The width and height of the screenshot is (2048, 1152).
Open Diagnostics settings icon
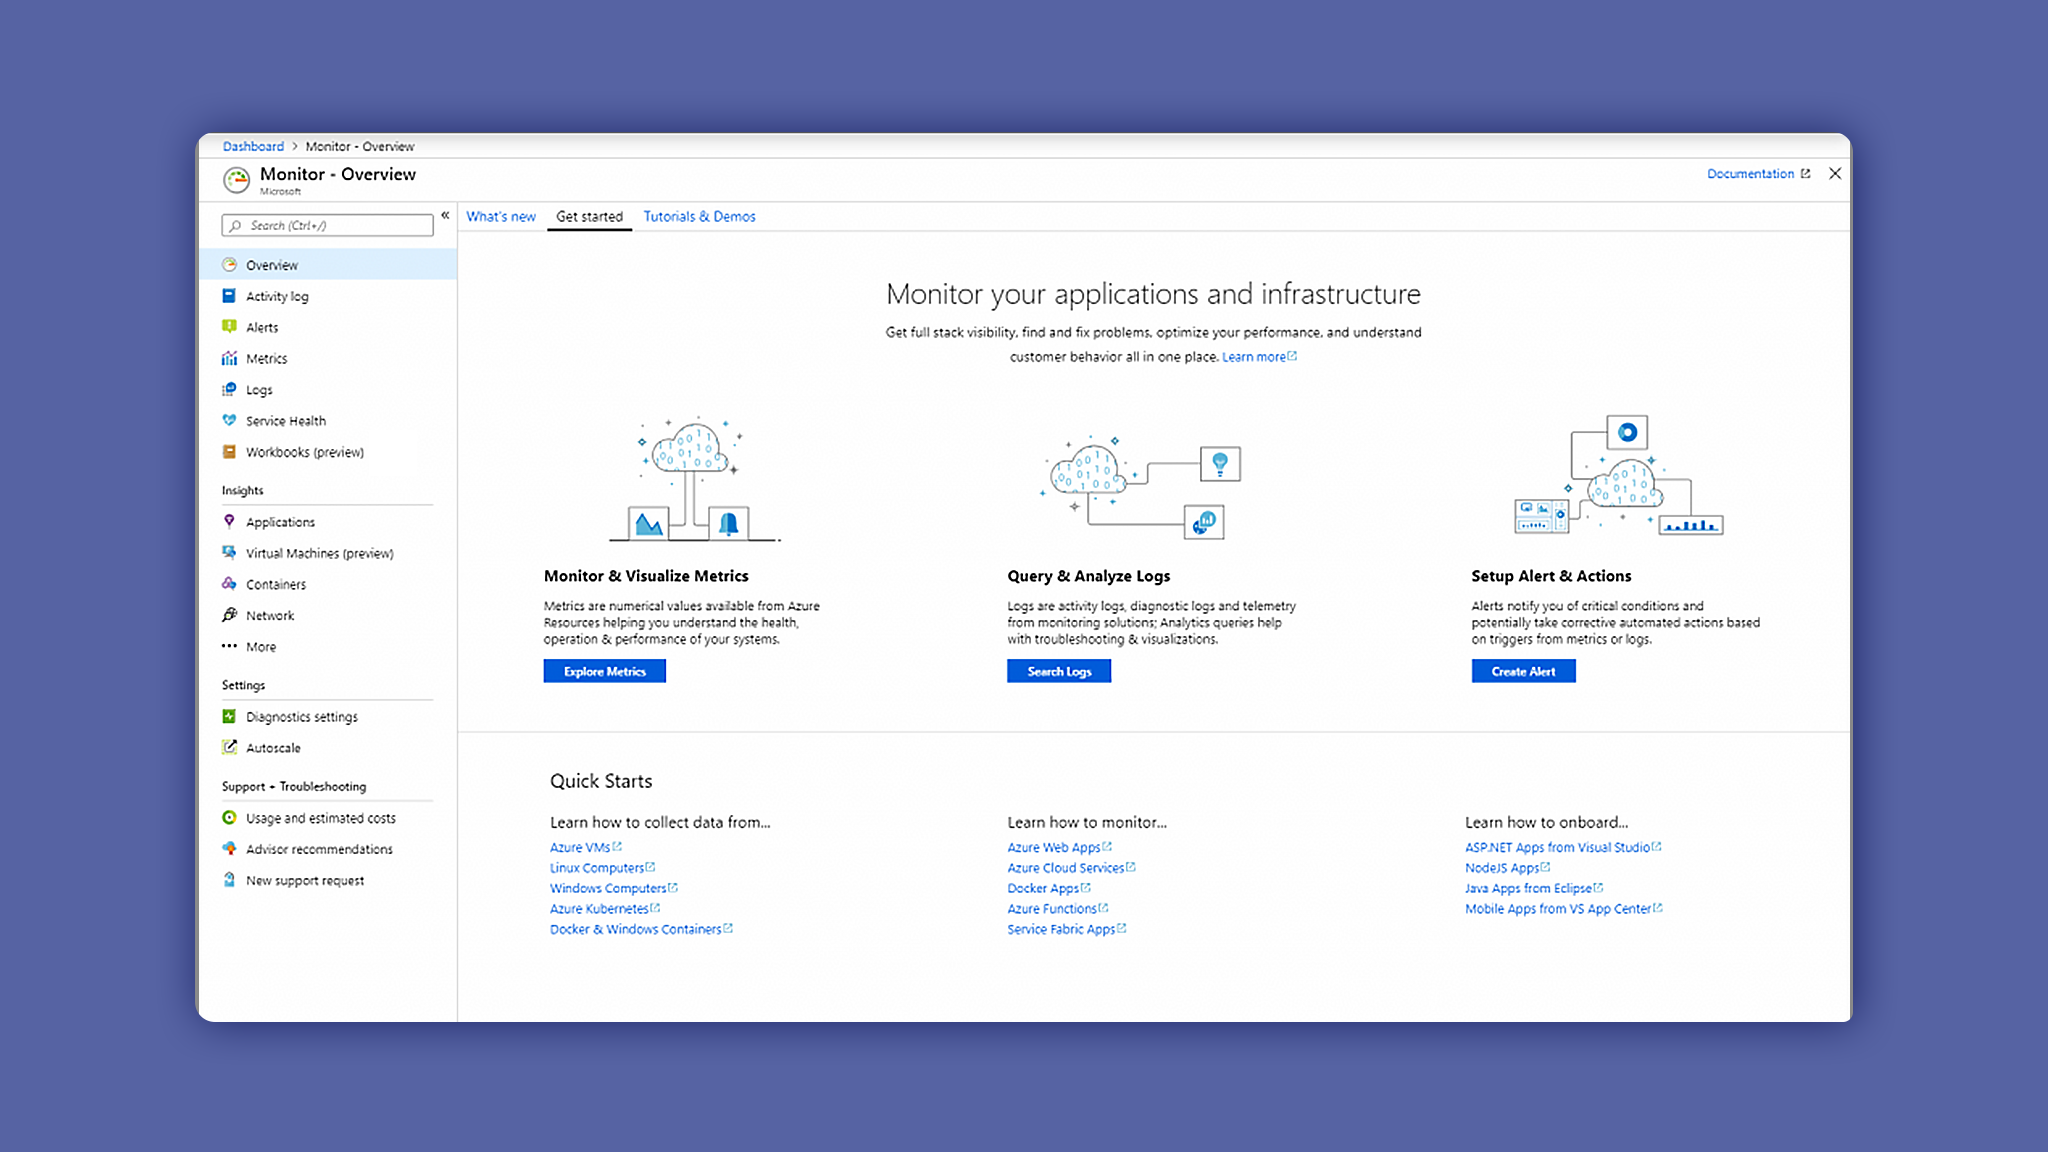(x=229, y=716)
